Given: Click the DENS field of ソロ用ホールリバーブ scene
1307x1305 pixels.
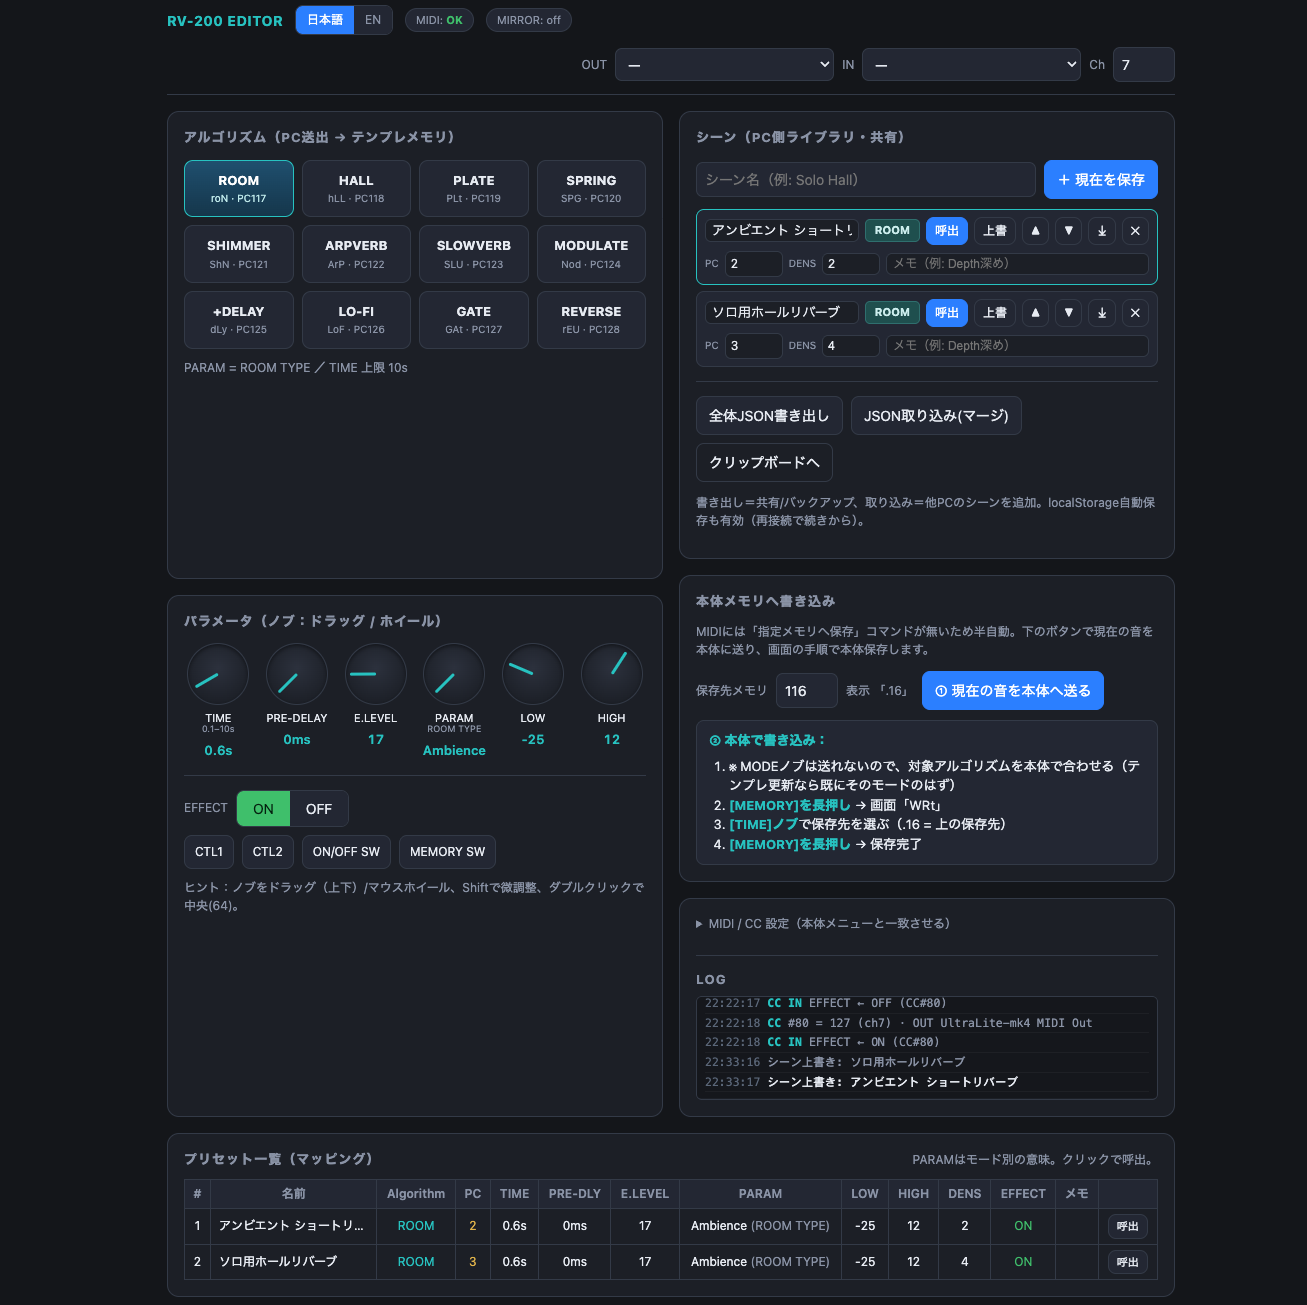Looking at the screenshot, I should click(851, 346).
